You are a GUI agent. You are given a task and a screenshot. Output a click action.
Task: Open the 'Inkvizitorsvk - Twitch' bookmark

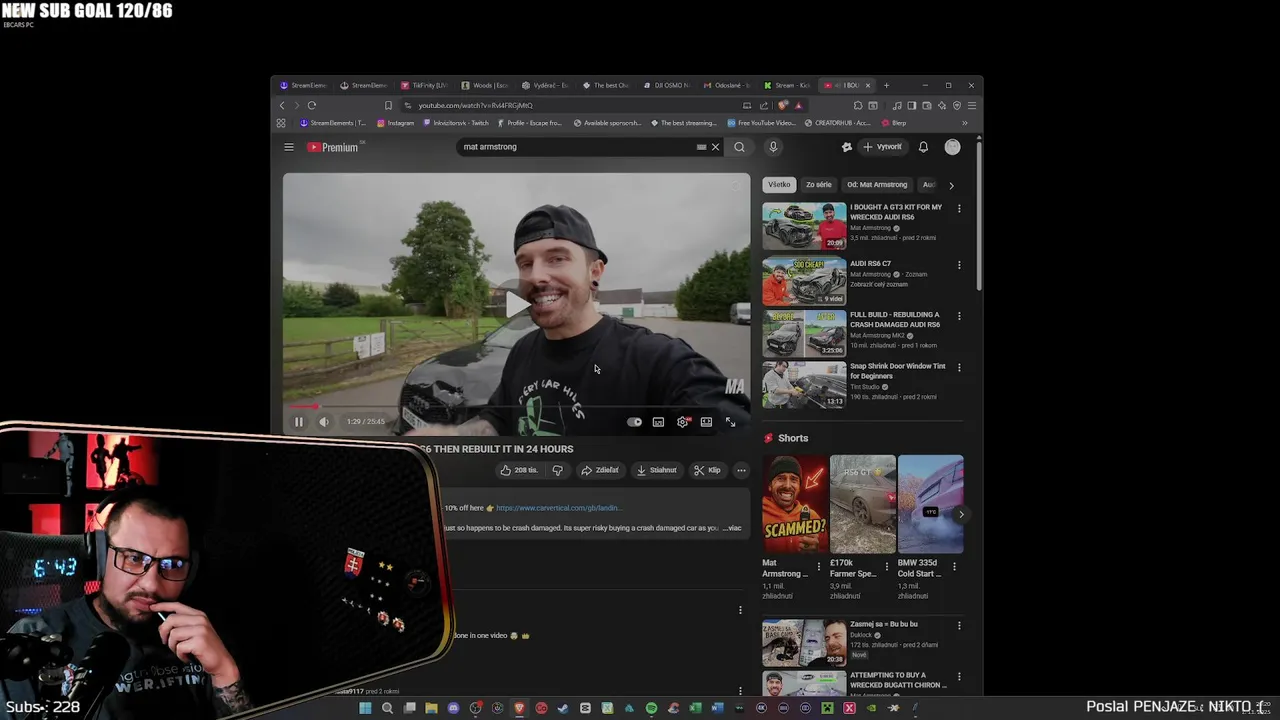[x=456, y=123]
